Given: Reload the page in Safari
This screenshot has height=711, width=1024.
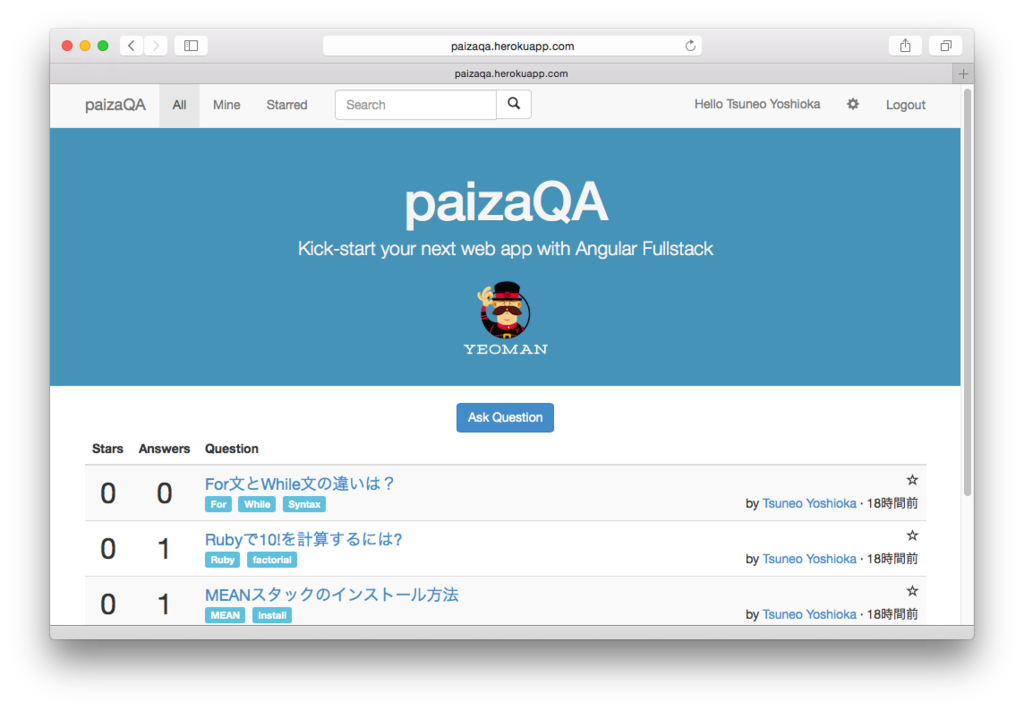Looking at the screenshot, I should (690, 46).
